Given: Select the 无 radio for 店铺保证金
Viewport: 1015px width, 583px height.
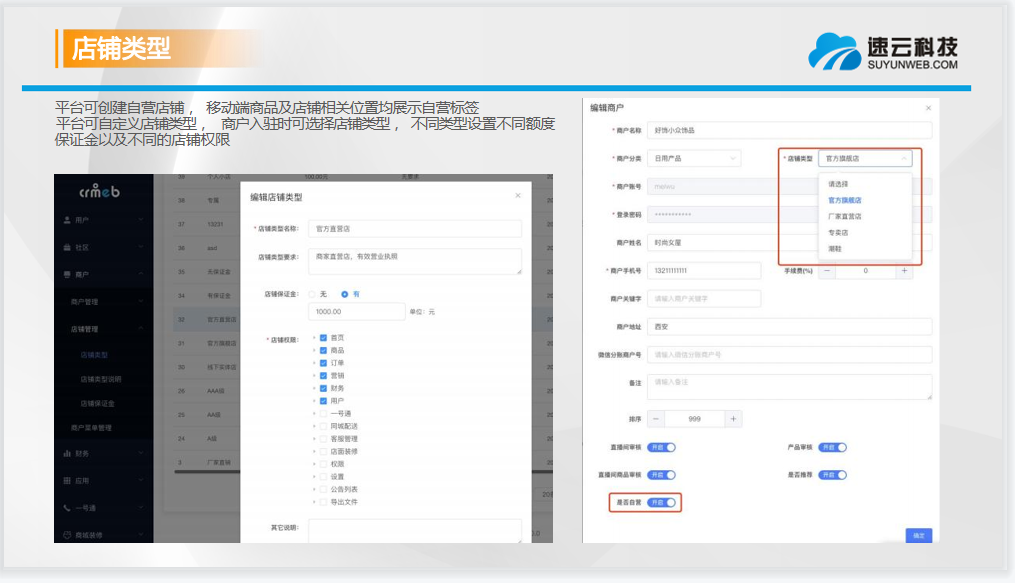Looking at the screenshot, I should click(x=312, y=294).
